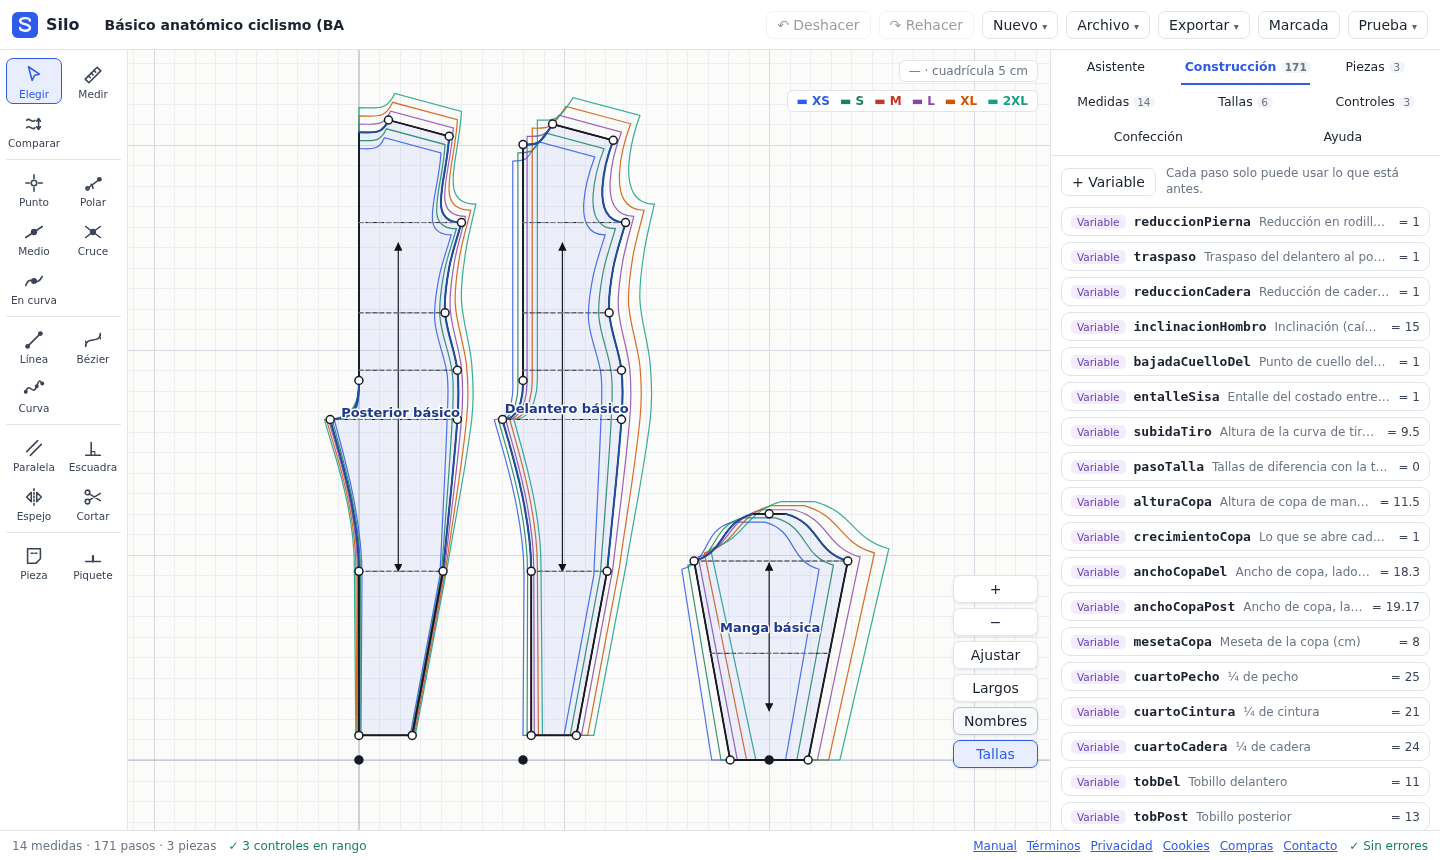Open the Confección tab

(1148, 137)
